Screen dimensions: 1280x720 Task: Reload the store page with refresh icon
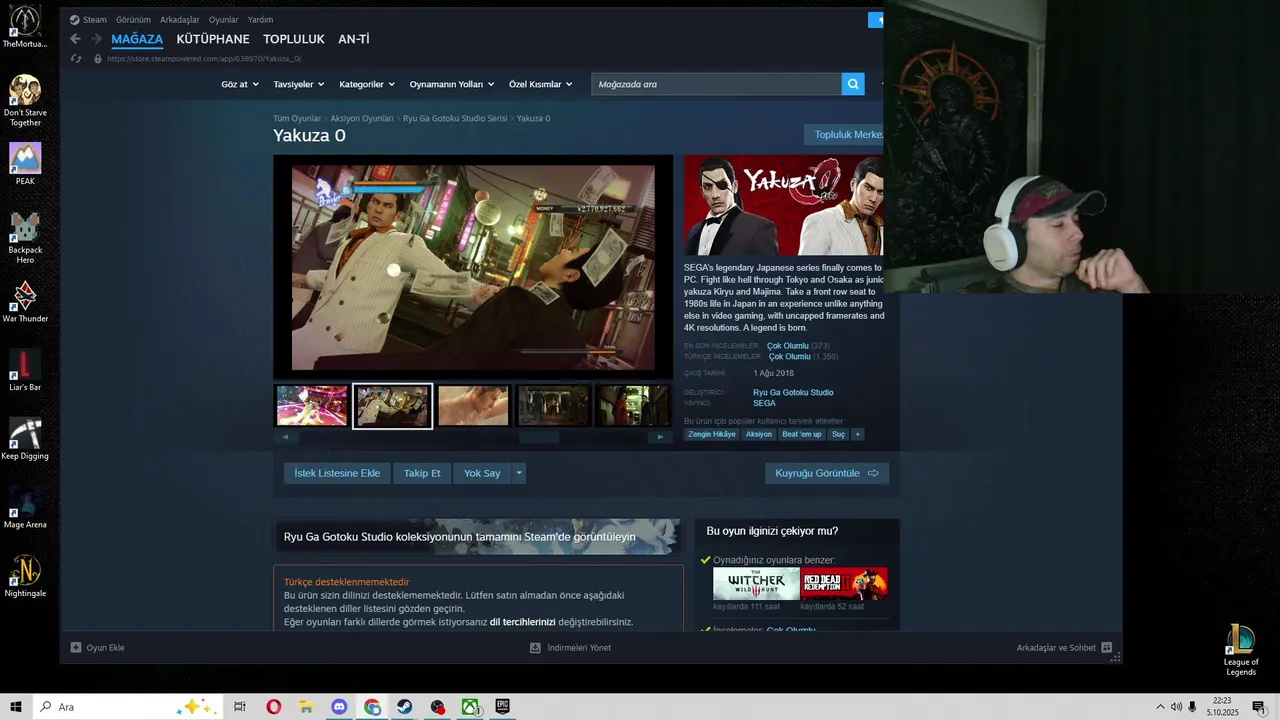pyautogui.click(x=76, y=59)
